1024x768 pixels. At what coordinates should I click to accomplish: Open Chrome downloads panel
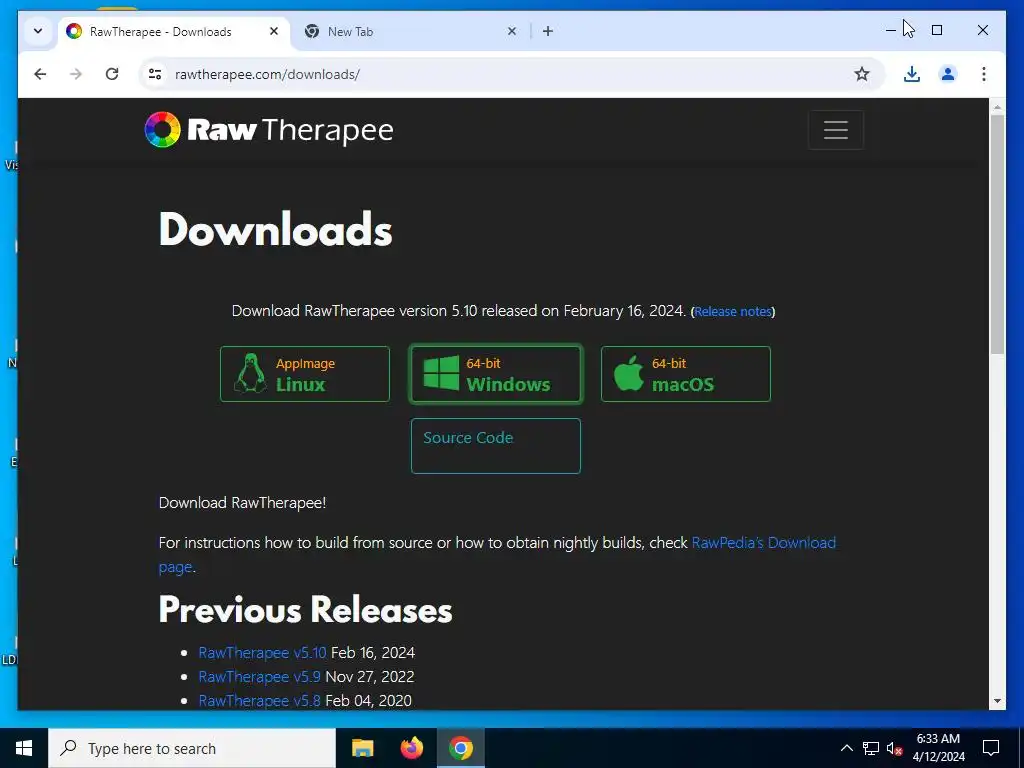point(912,74)
